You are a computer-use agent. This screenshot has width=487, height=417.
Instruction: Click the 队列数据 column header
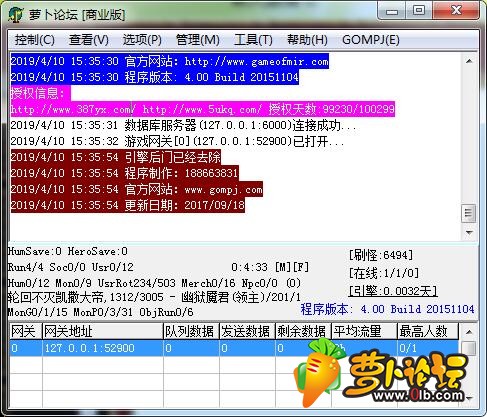click(191, 331)
